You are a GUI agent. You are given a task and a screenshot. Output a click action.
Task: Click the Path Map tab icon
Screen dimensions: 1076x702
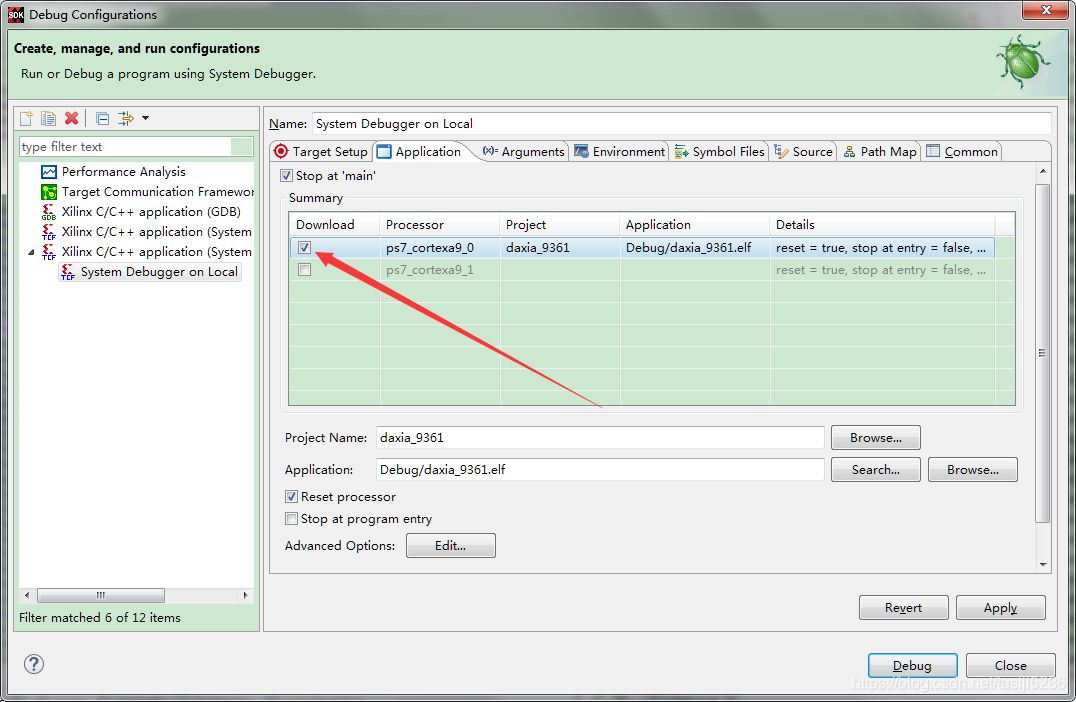point(850,152)
